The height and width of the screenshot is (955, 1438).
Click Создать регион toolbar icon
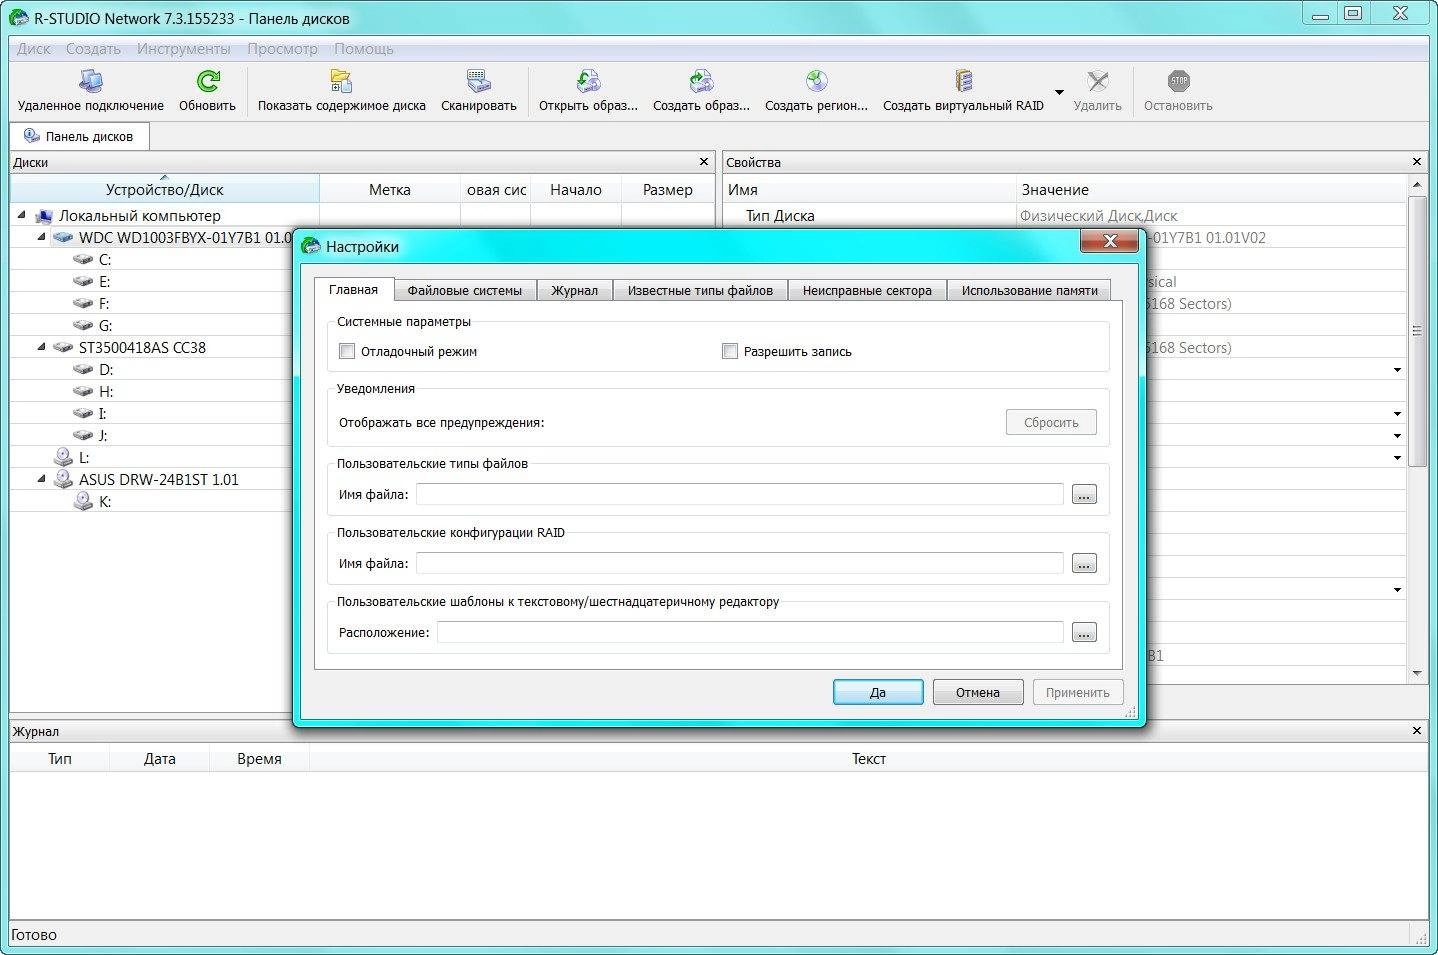click(x=816, y=81)
